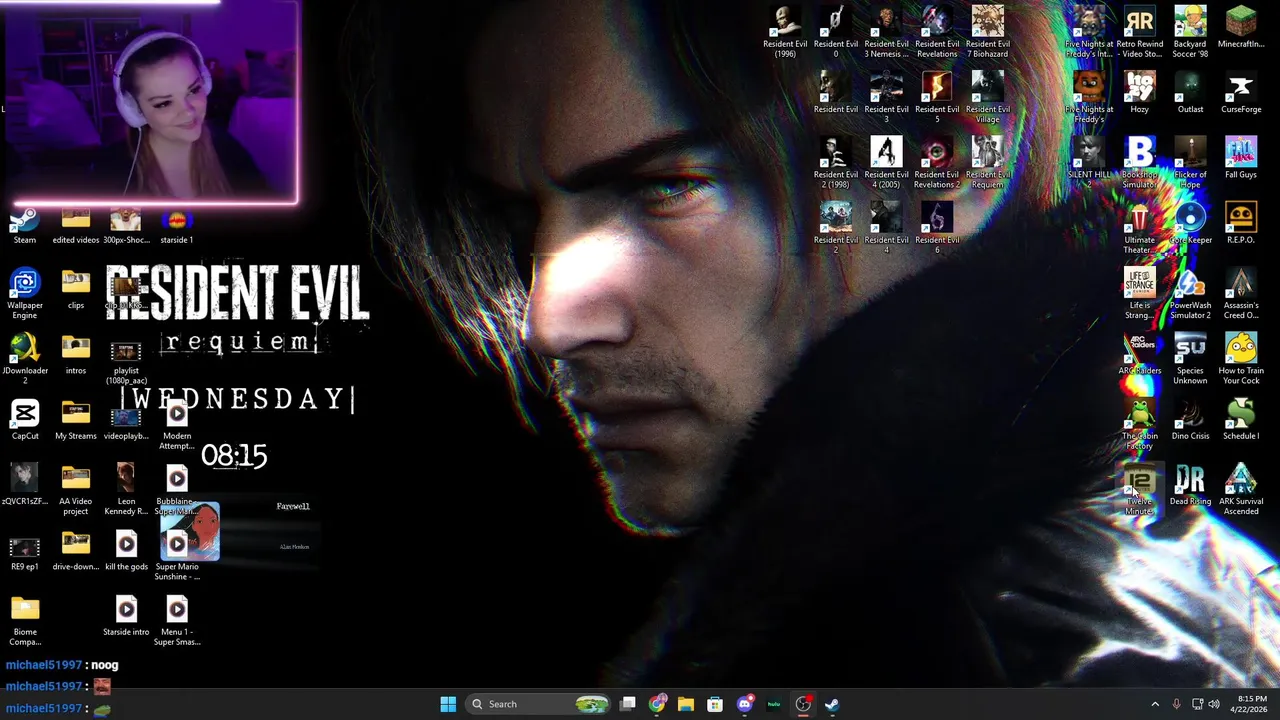Select the Backyard Soccer '98 shortcut
The height and width of the screenshot is (720, 1280).
coord(1190,32)
